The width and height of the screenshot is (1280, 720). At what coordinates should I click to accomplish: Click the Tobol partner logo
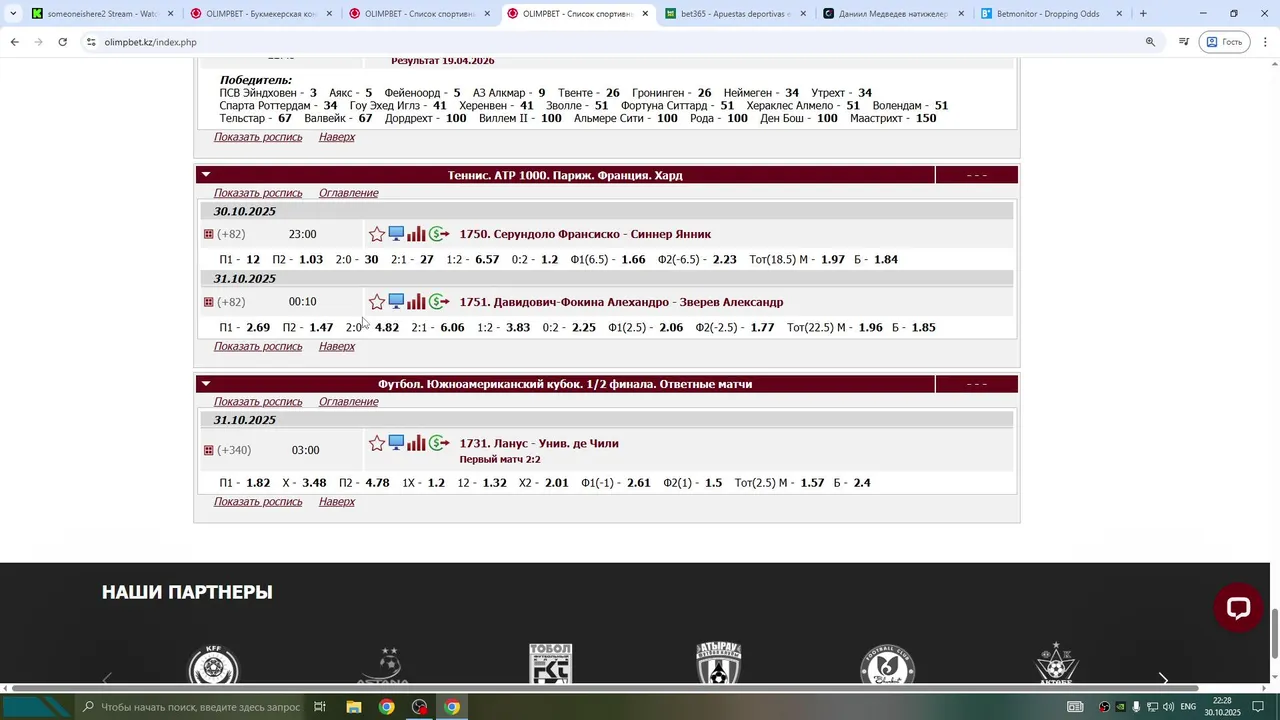(551, 664)
